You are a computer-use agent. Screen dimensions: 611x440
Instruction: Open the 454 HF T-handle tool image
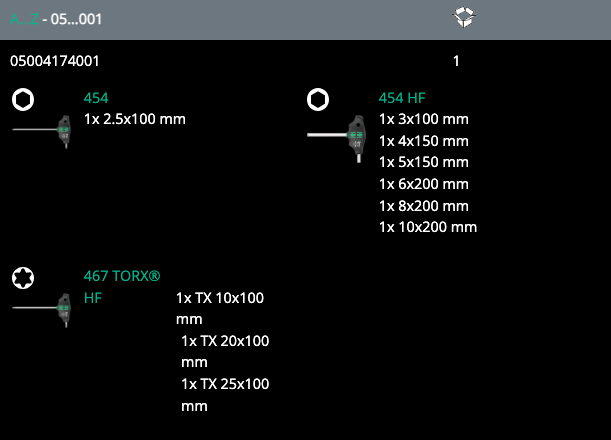tap(337, 137)
